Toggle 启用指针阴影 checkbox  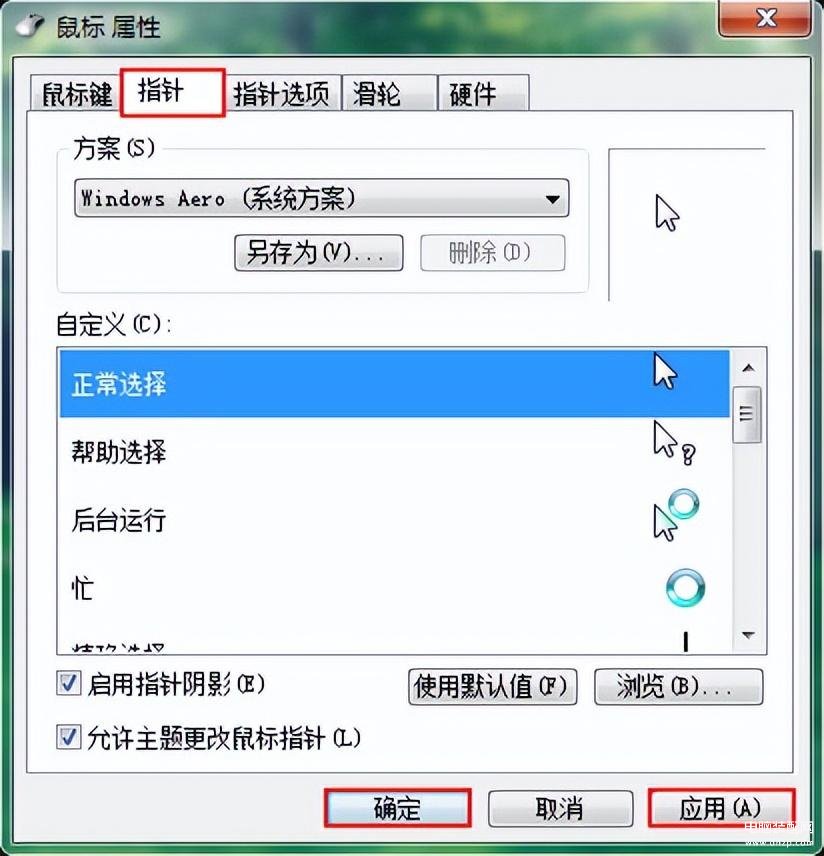[69, 683]
